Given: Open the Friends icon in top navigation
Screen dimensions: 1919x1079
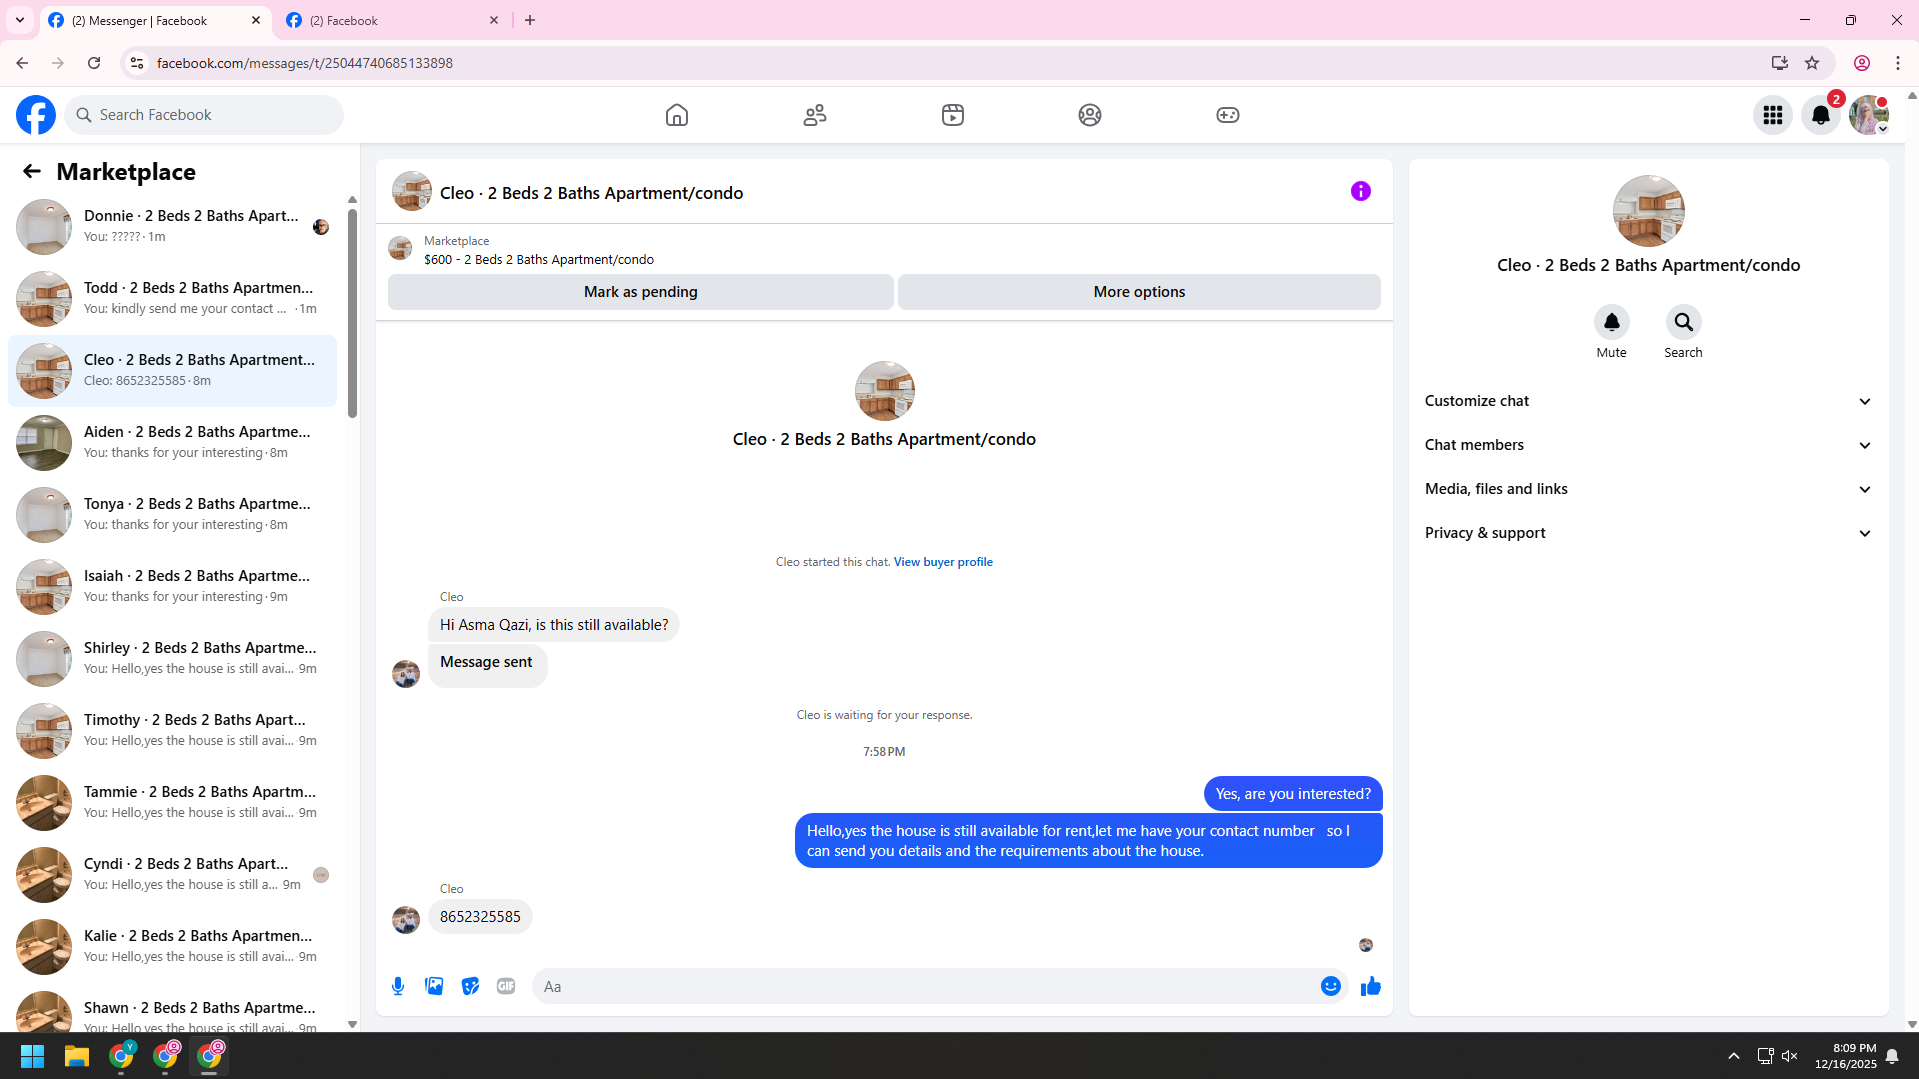Looking at the screenshot, I should click(x=815, y=115).
